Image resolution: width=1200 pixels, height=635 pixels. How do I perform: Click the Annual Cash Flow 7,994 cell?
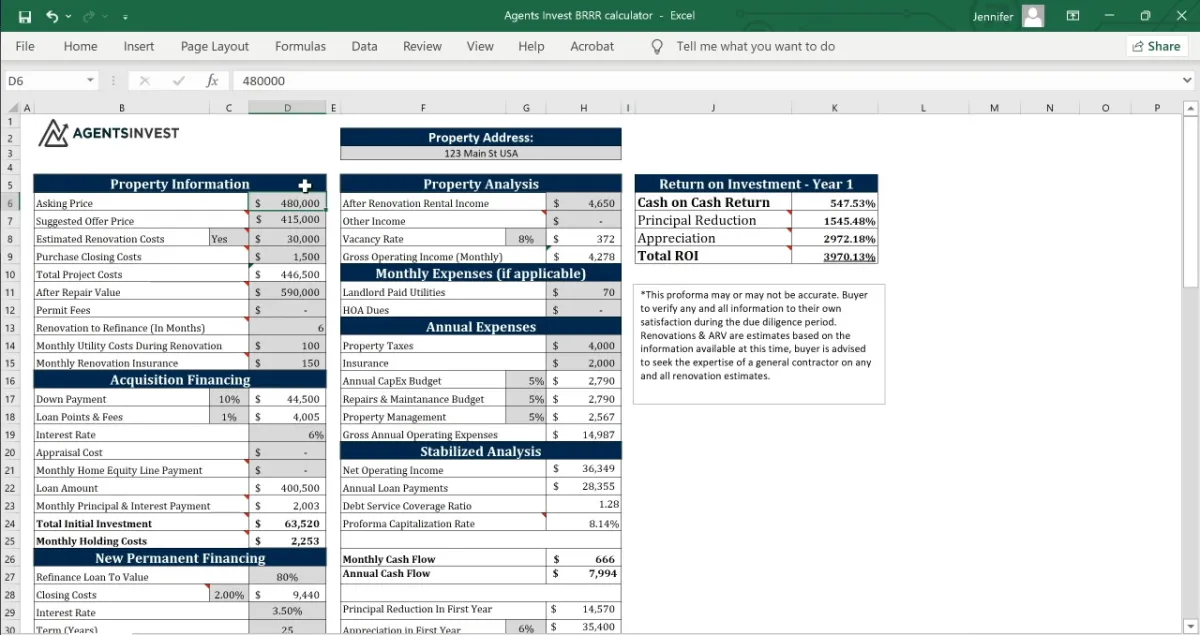[x=584, y=574]
